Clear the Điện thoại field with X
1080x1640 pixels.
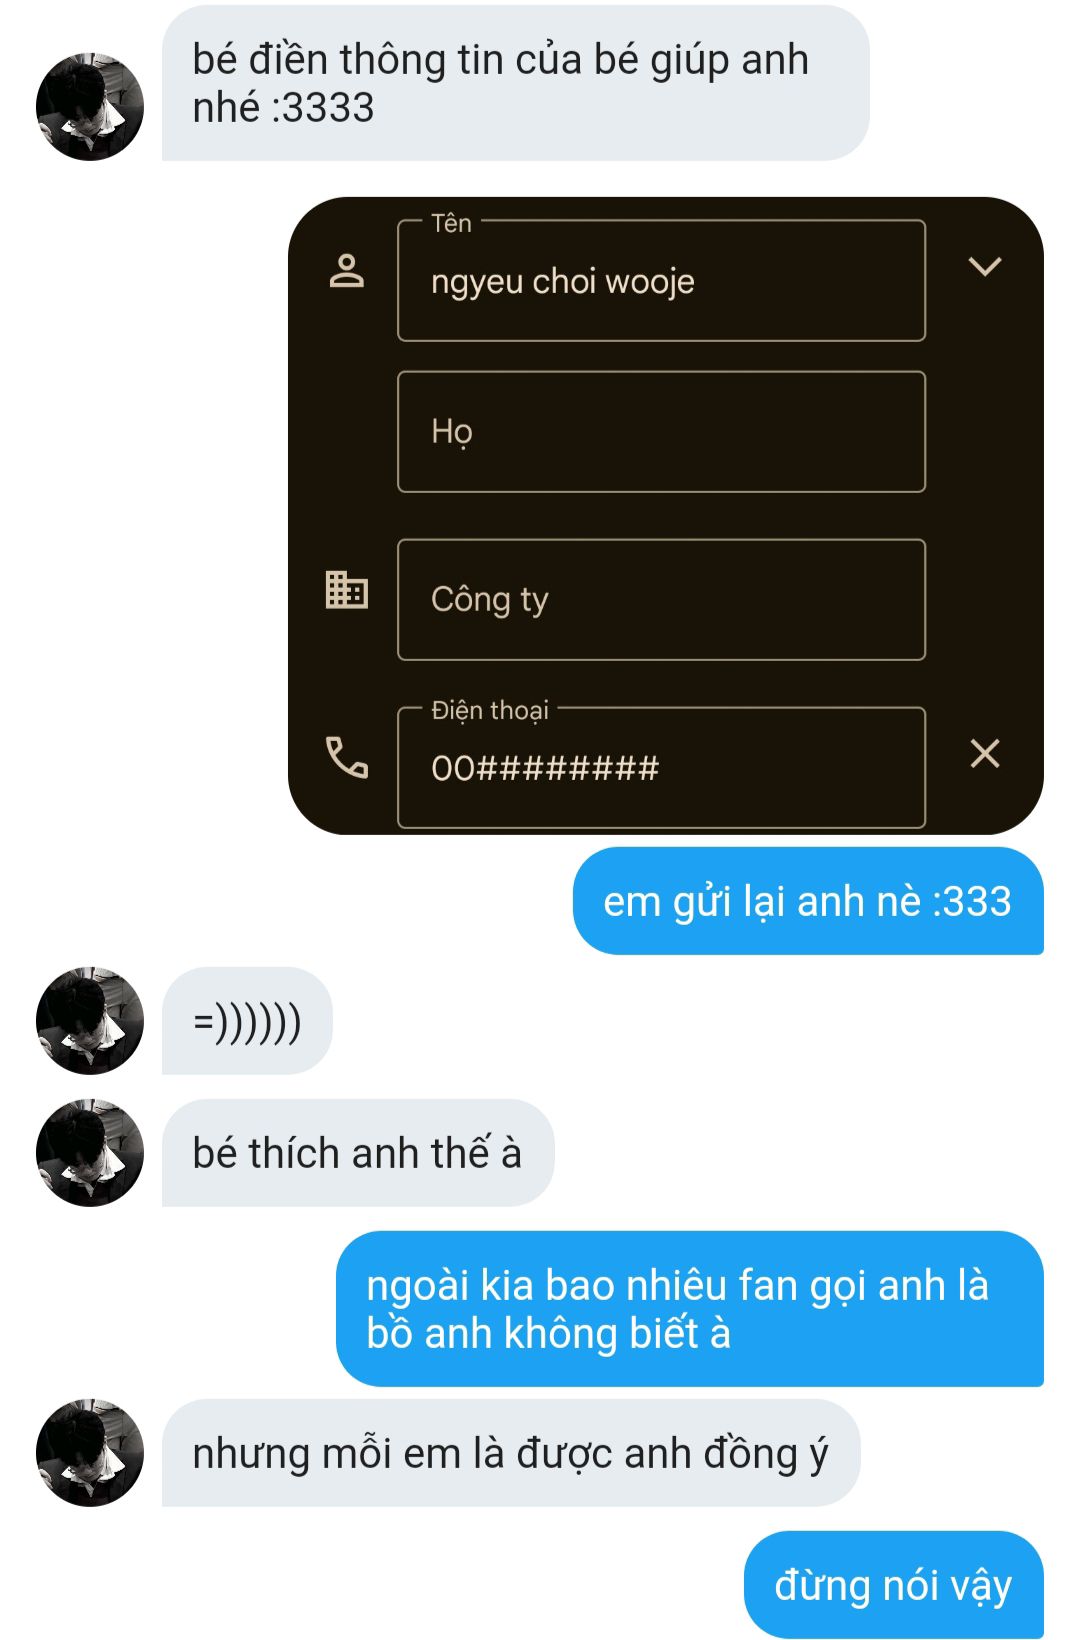point(985,753)
